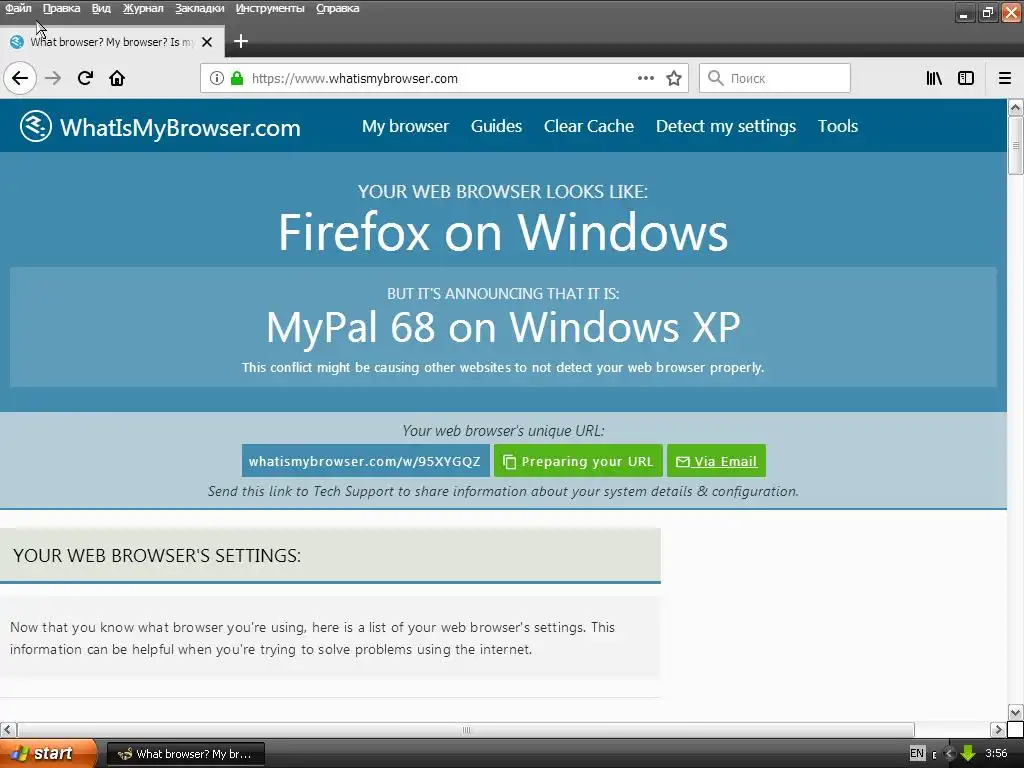
Task: Select the What browser tab
Action: tap(112, 42)
